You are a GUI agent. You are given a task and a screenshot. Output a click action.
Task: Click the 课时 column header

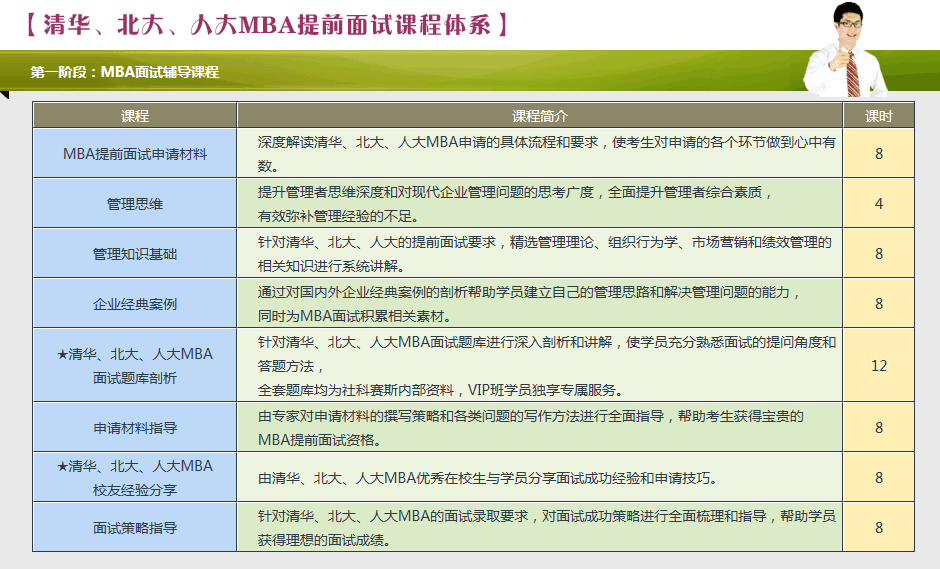click(x=879, y=116)
